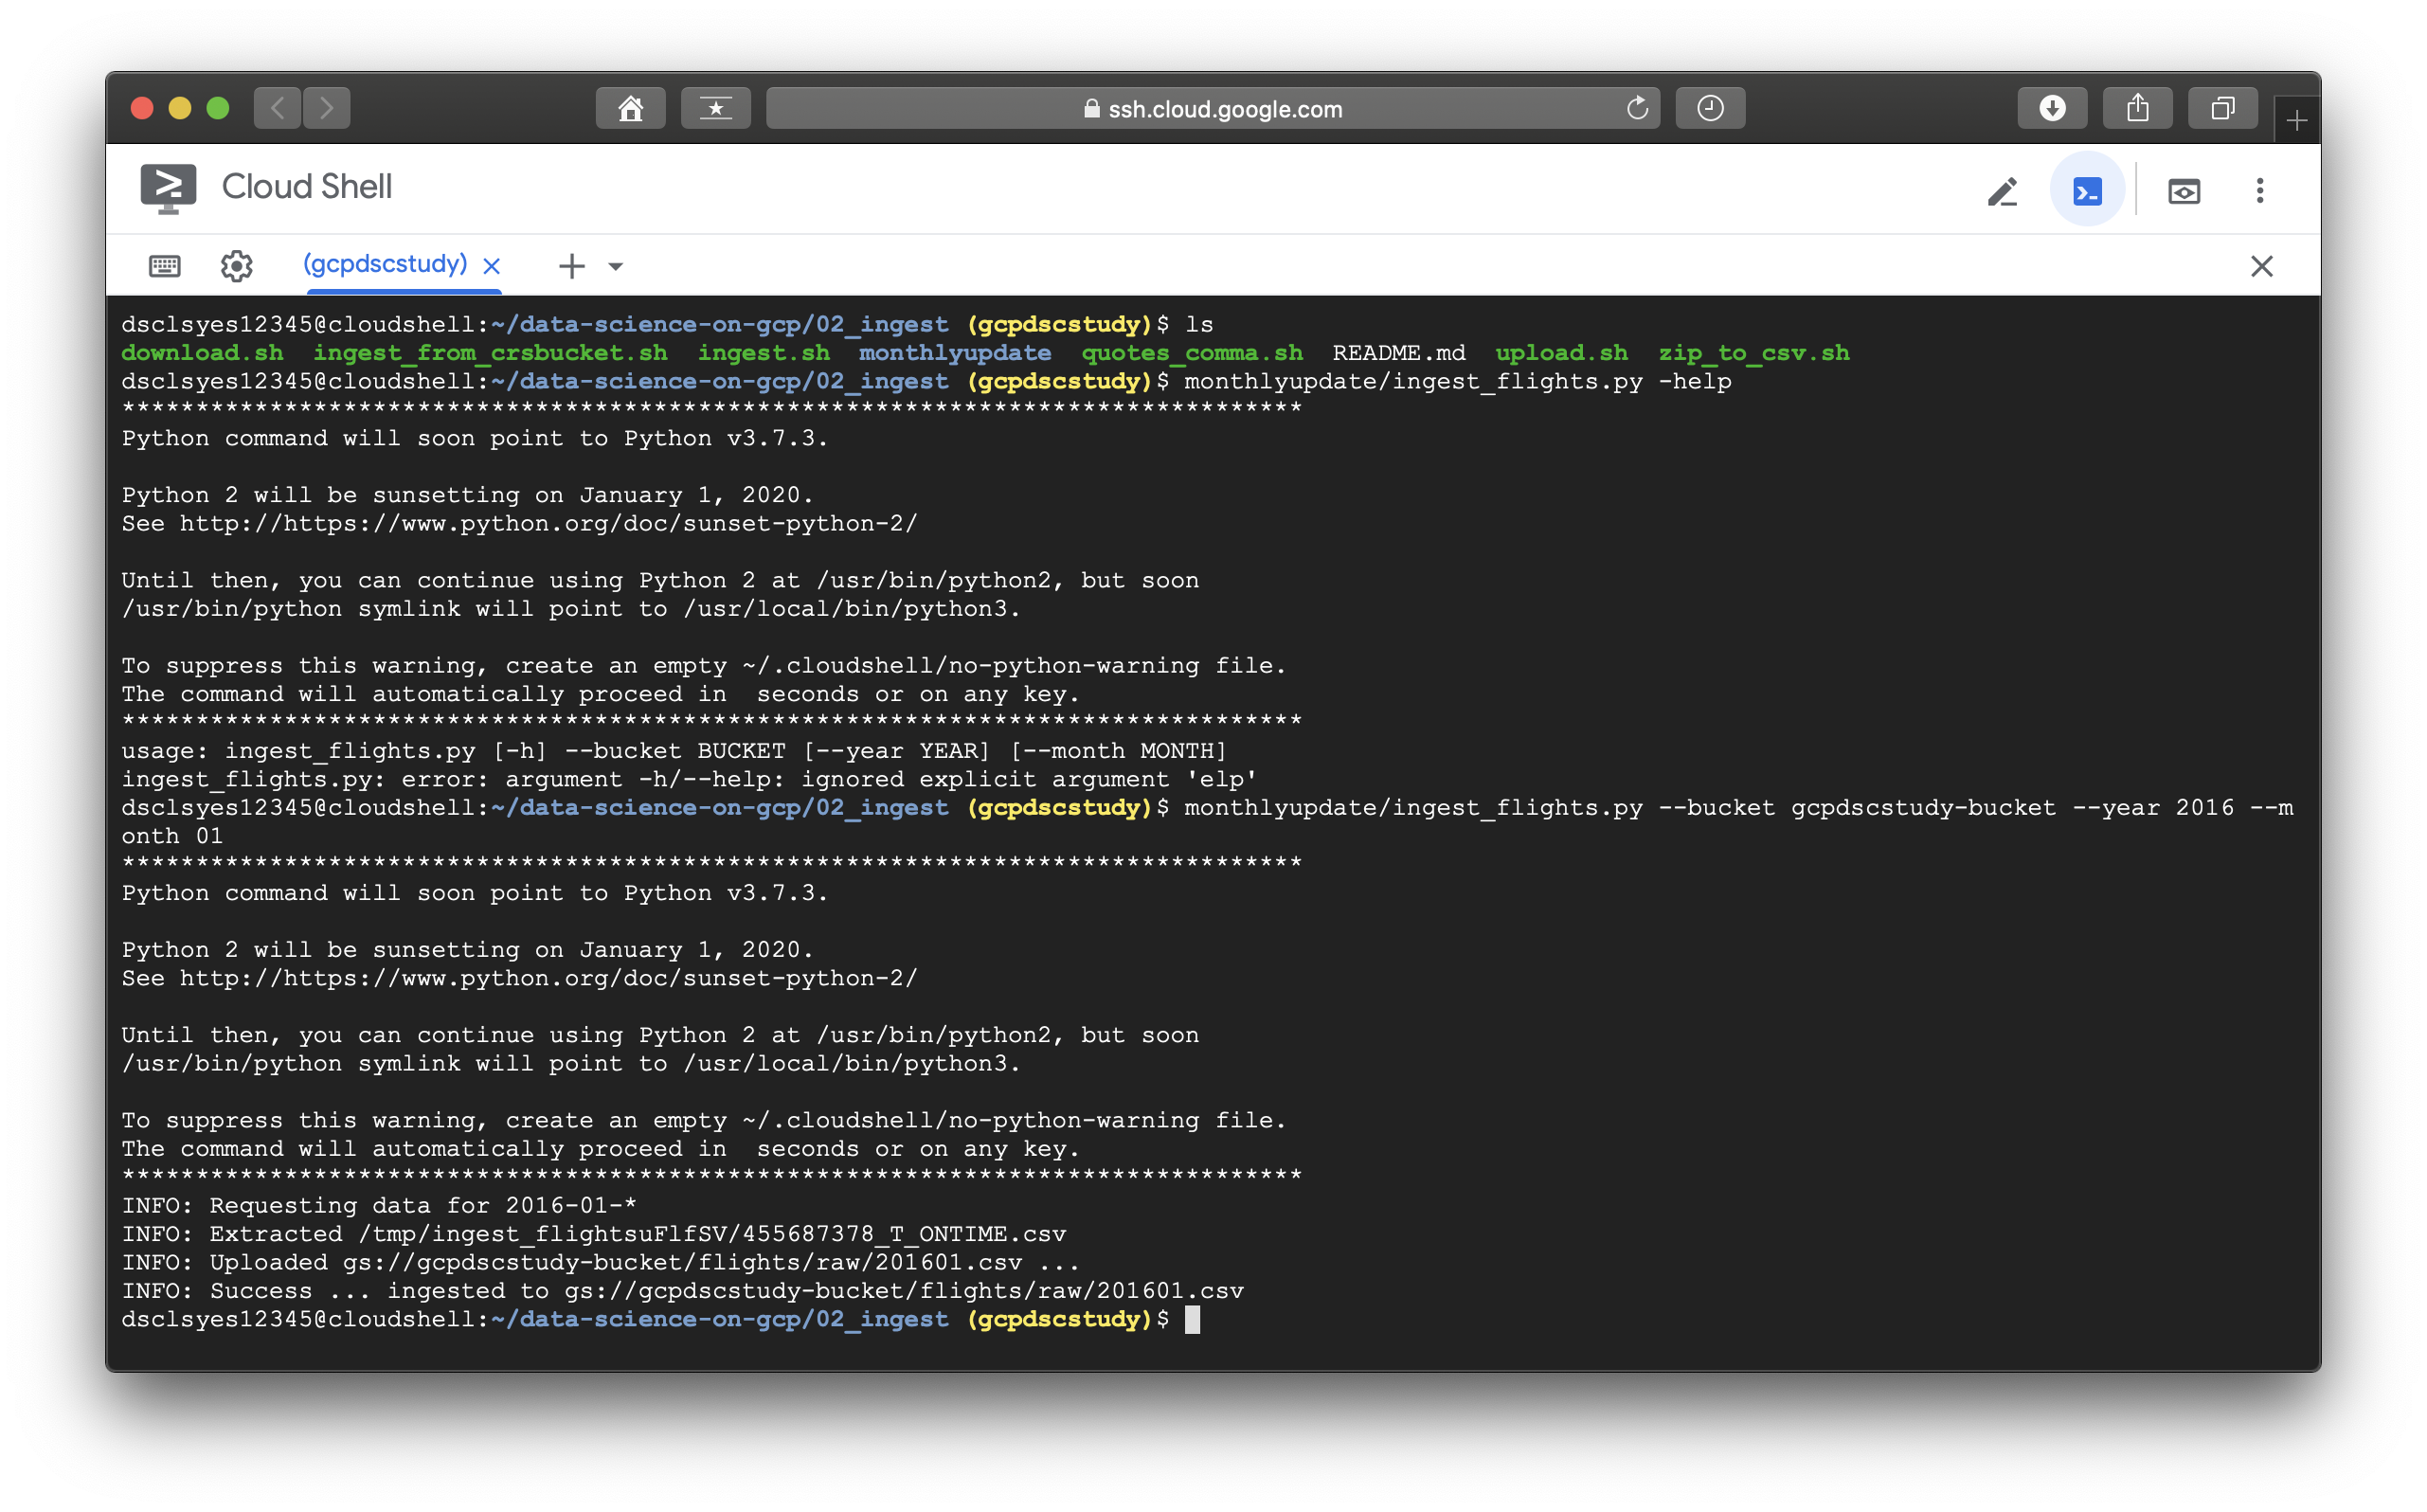
Task: Expand the new session dropdown arrow
Action: (x=616, y=266)
